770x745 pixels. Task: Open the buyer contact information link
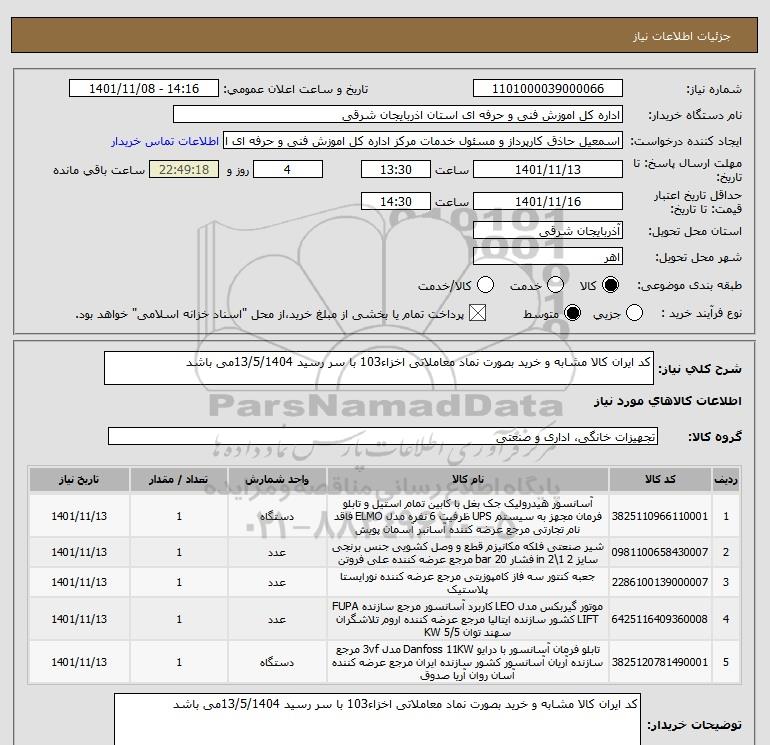(x=165, y=141)
